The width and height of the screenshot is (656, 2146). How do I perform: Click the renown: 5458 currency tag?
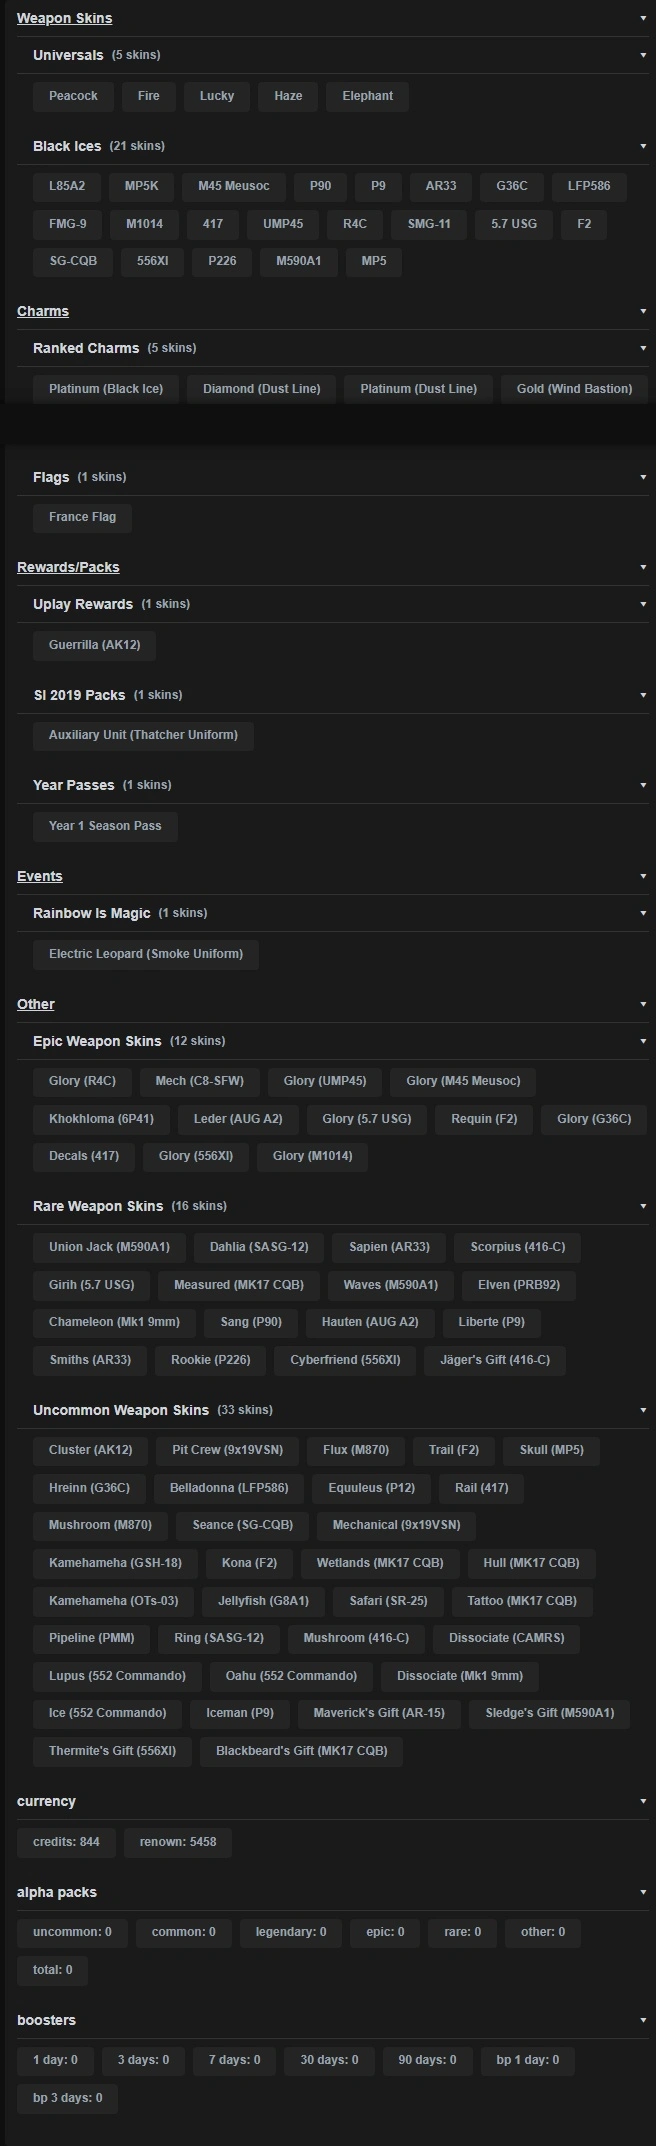pos(178,1842)
